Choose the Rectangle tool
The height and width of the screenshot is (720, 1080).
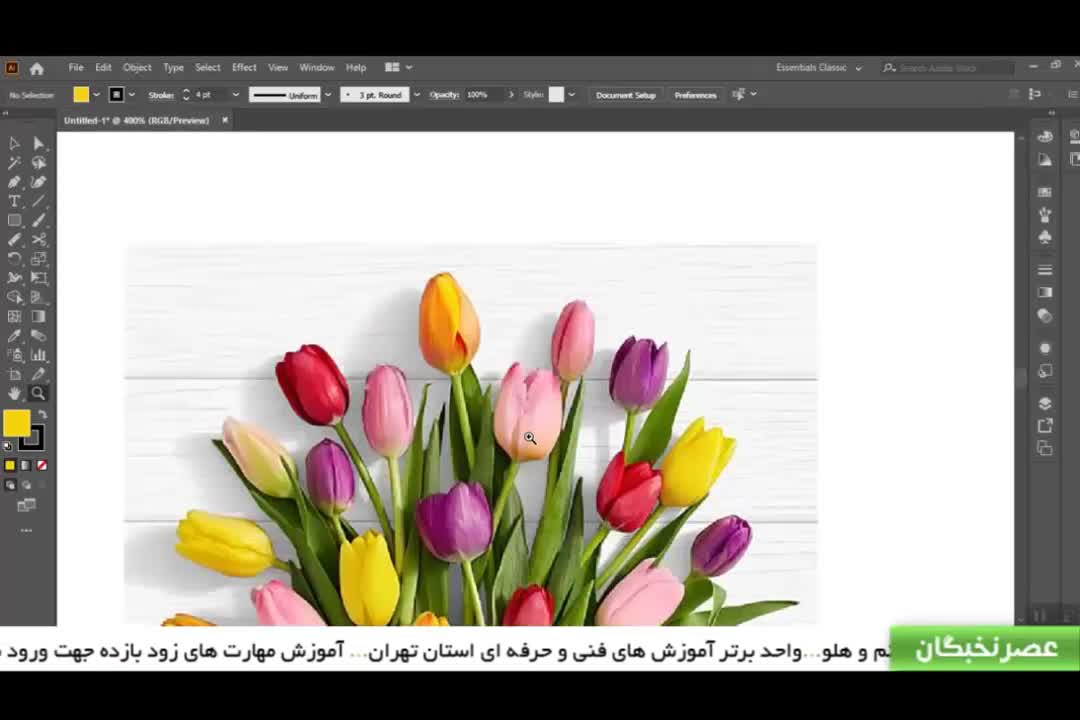click(14, 220)
